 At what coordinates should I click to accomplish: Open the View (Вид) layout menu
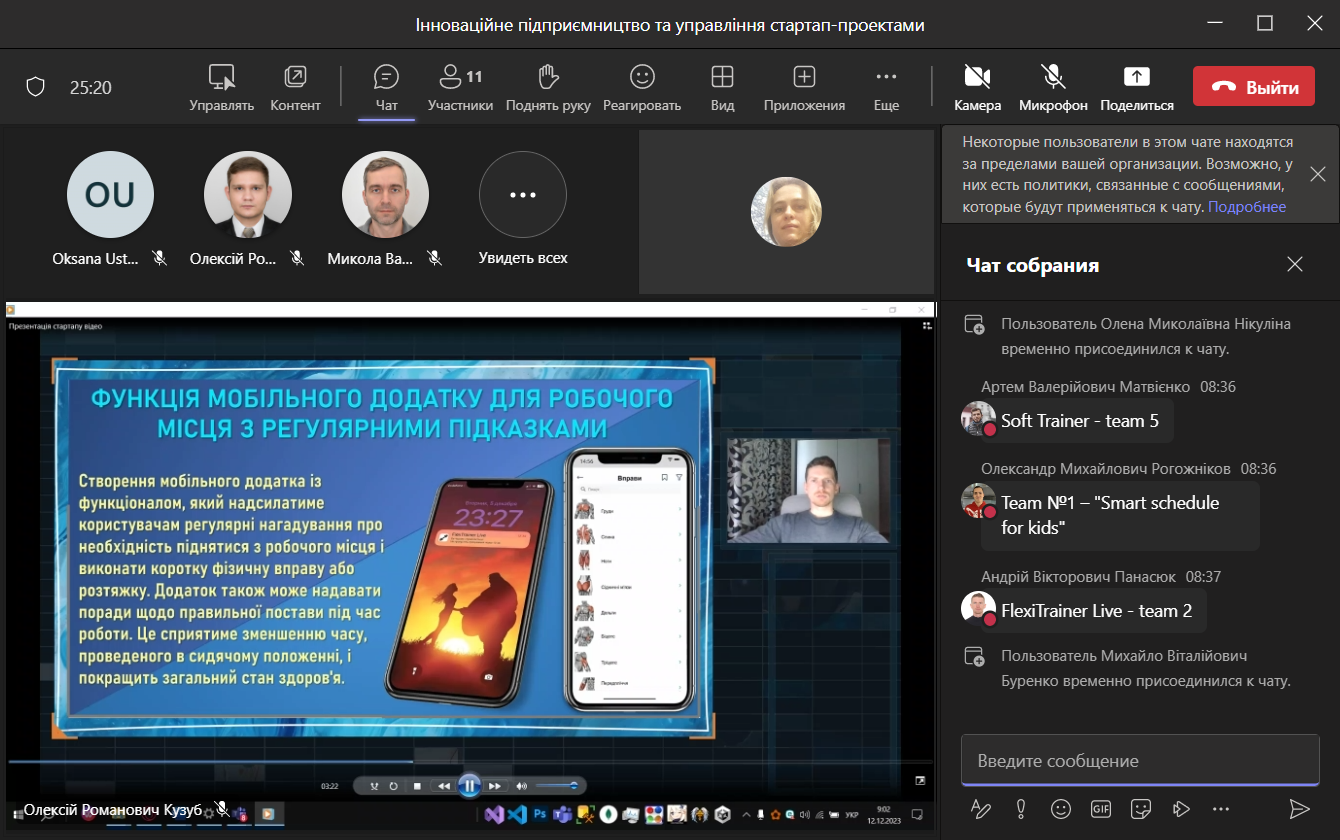[722, 78]
